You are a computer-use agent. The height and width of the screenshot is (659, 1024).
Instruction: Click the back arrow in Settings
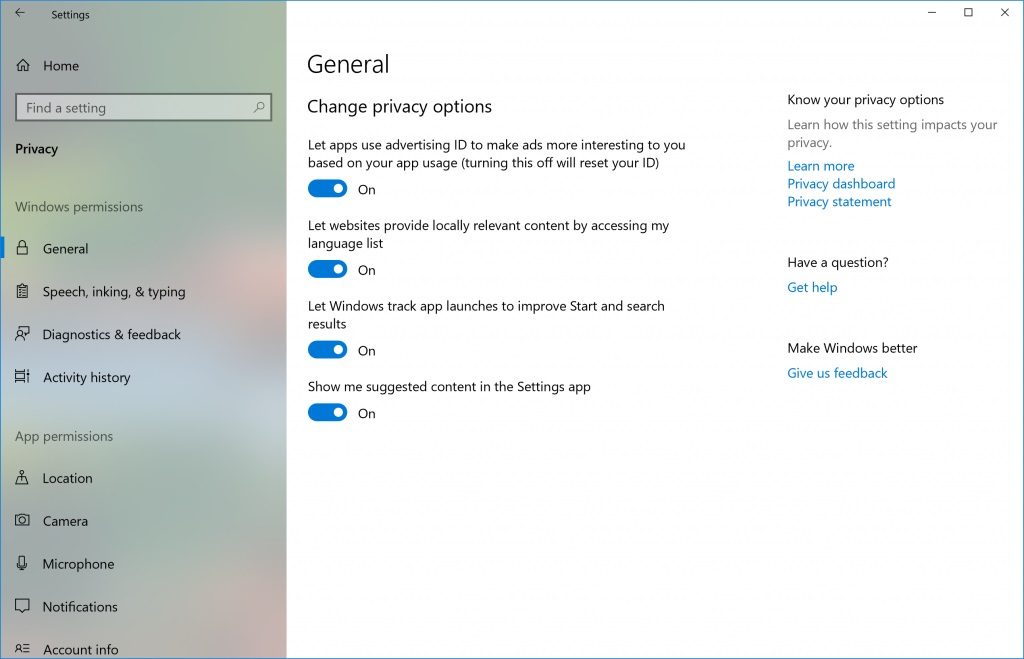coord(20,14)
